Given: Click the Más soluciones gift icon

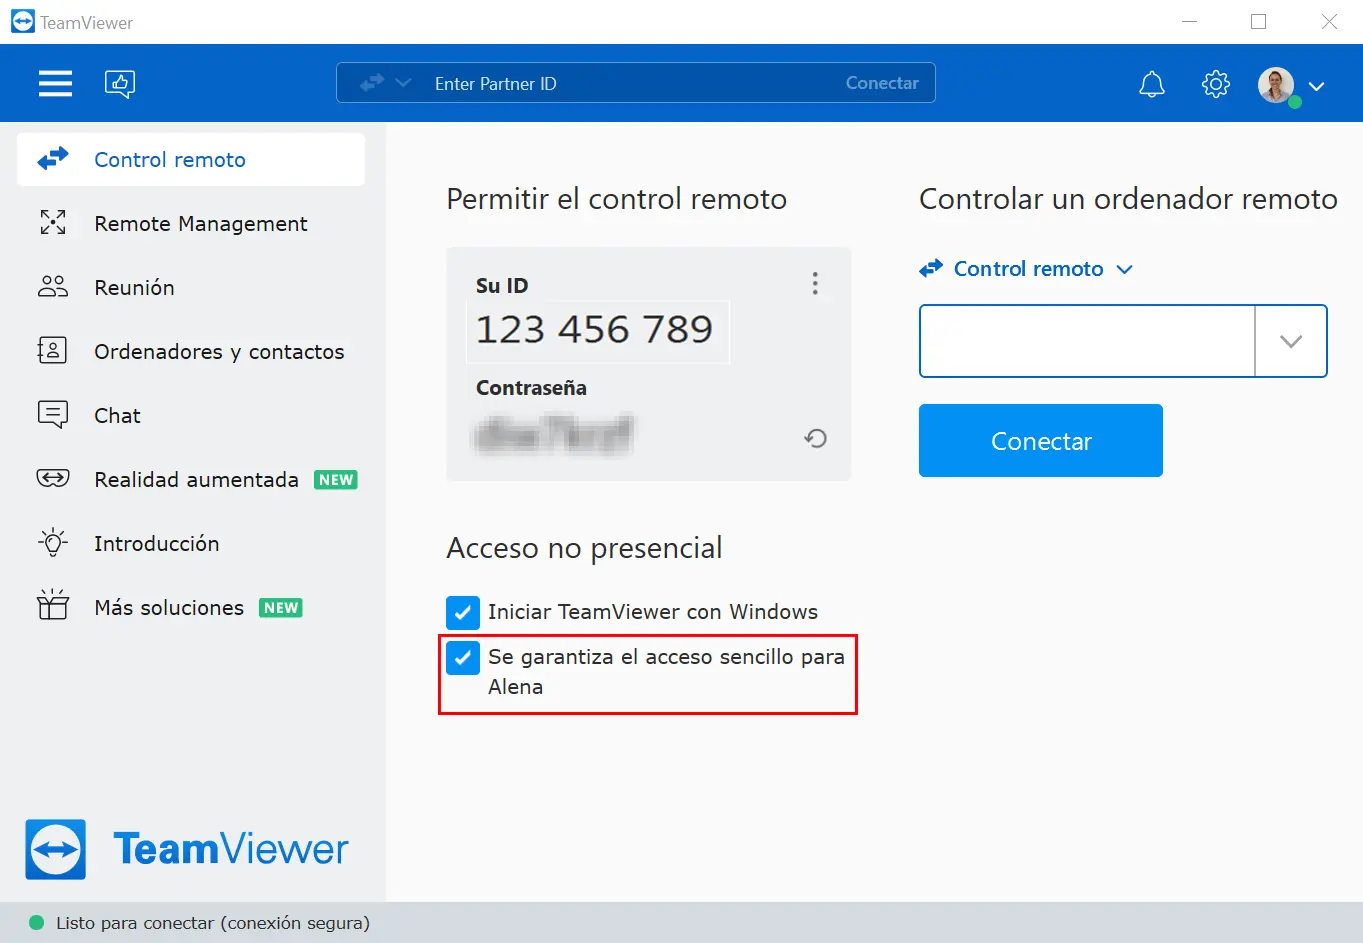Looking at the screenshot, I should 53,604.
